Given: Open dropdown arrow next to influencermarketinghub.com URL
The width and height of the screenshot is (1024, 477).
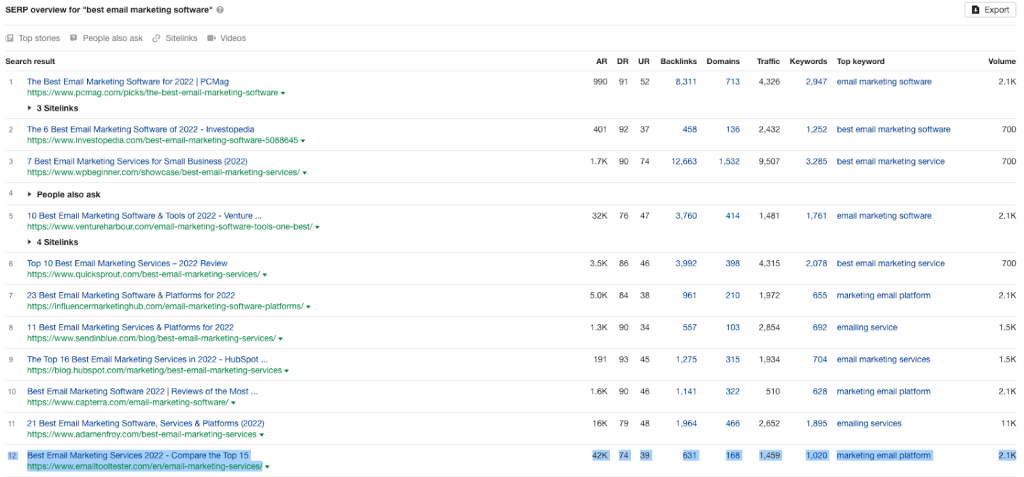Looking at the screenshot, I should pyautogui.click(x=308, y=307).
